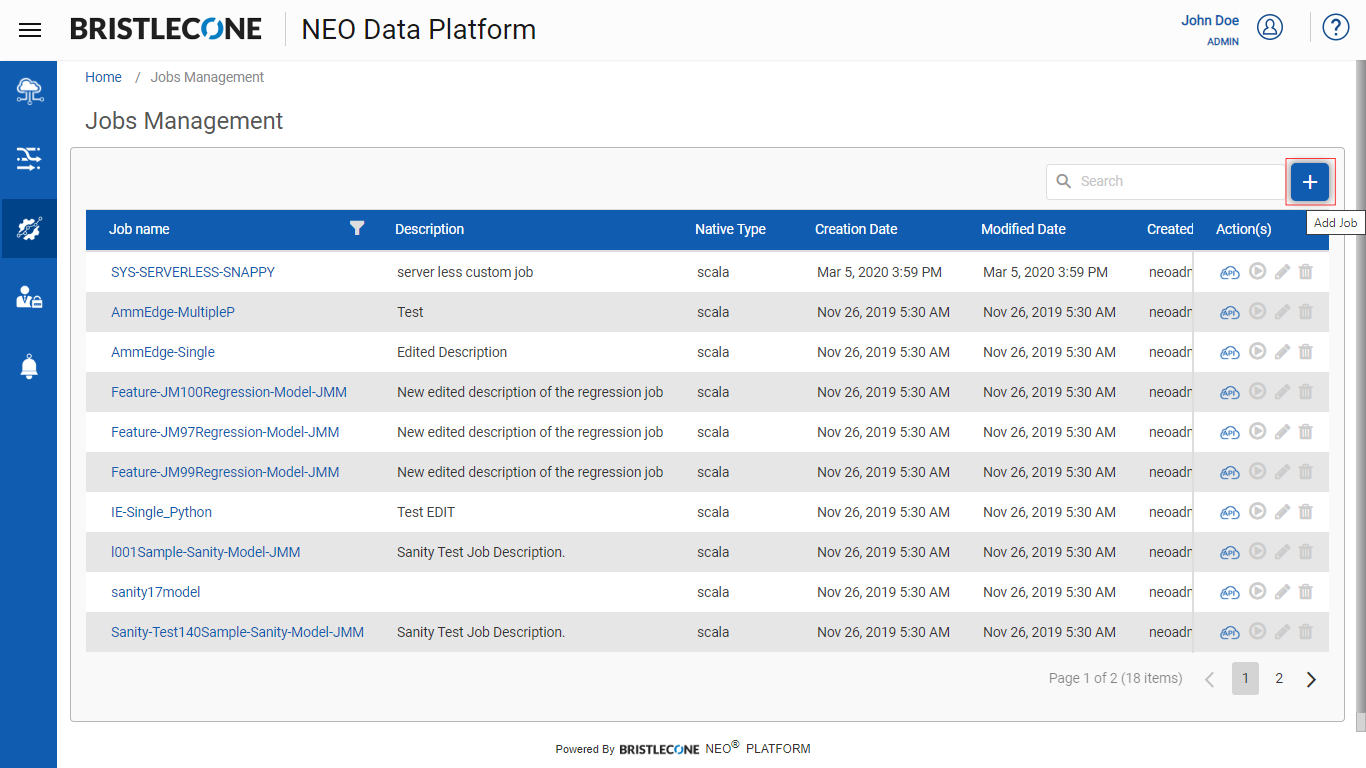Select pagination page 1
Viewport: 1366px width, 768px height.
click(1245, 678)
